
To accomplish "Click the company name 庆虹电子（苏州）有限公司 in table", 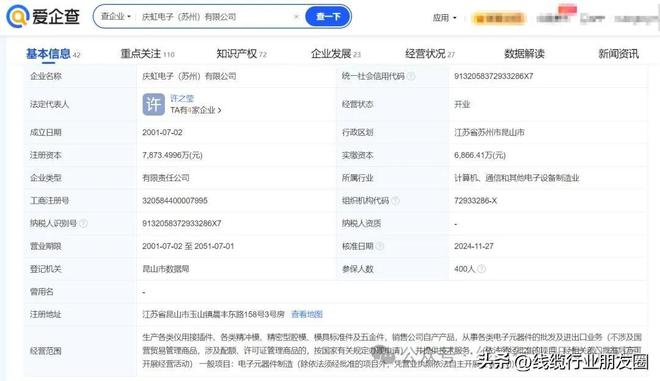I will pos(189,76).
